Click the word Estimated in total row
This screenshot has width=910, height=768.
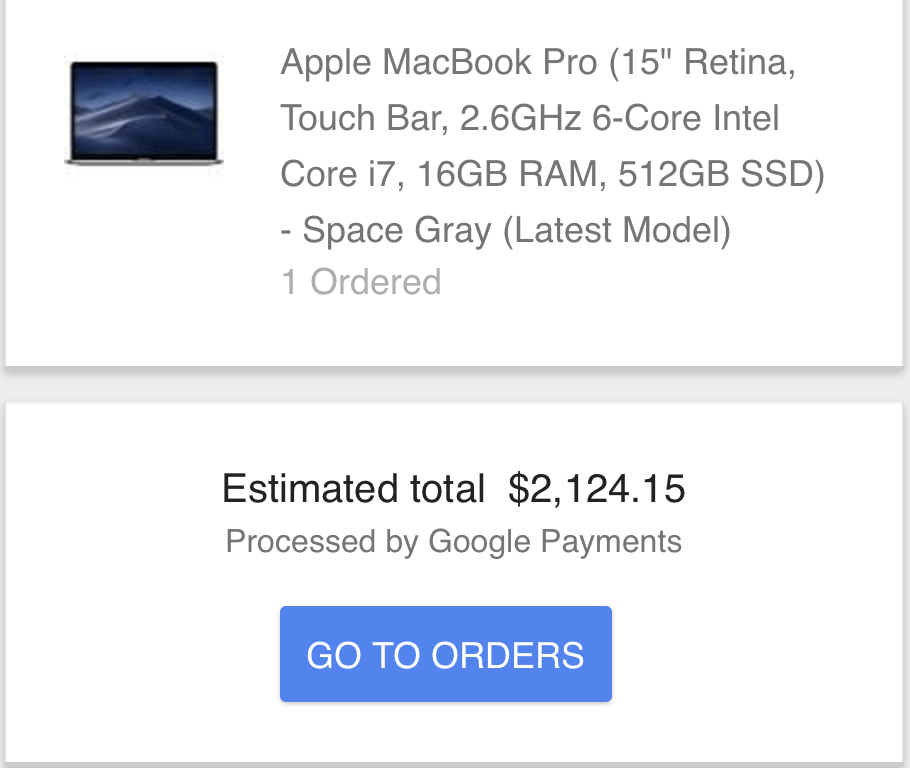[310, 489]
